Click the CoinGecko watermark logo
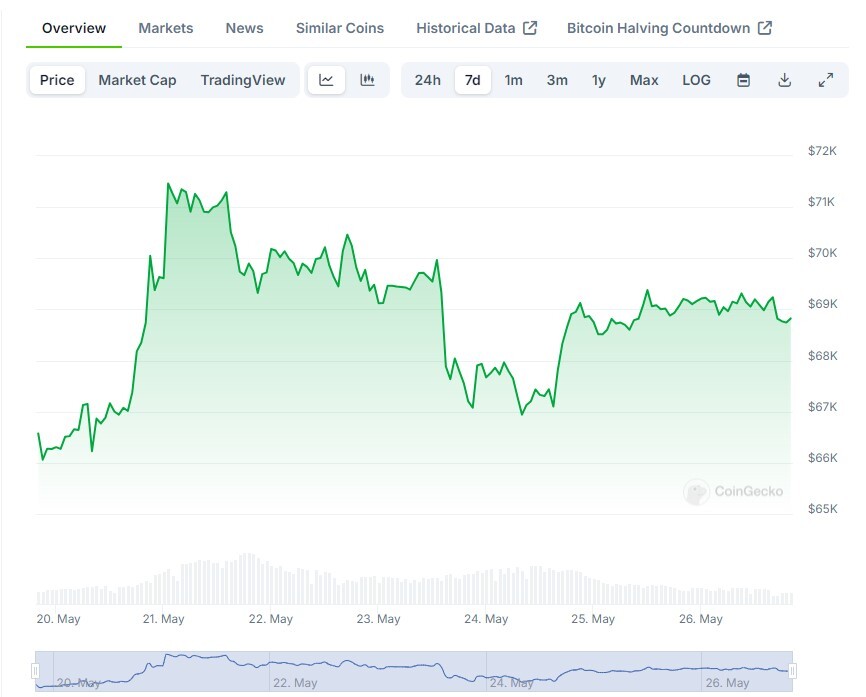The height and width of the screenshot is (697, 866). (733, 492)
